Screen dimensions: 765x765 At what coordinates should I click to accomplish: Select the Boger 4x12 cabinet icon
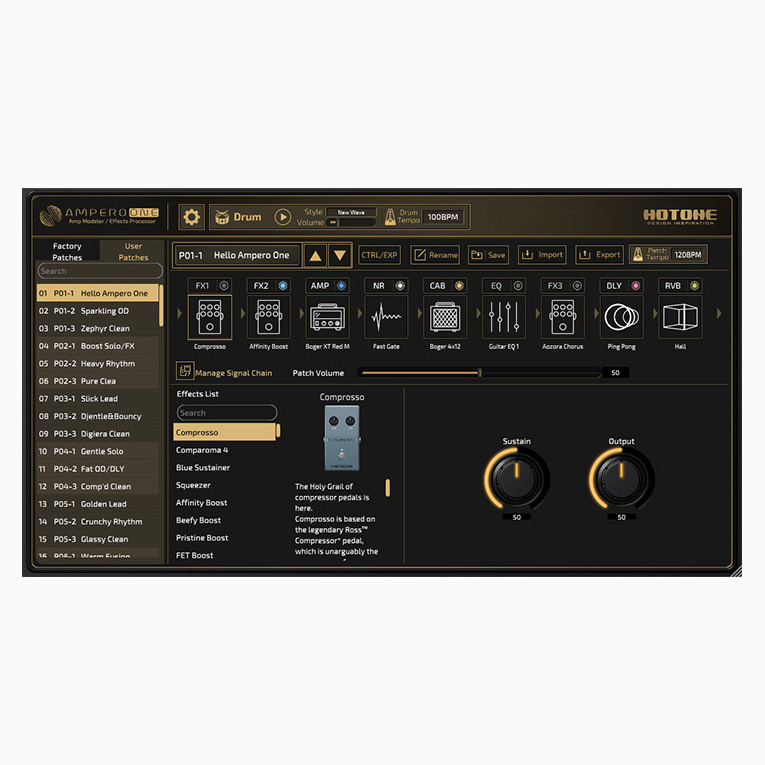[444, 318]
